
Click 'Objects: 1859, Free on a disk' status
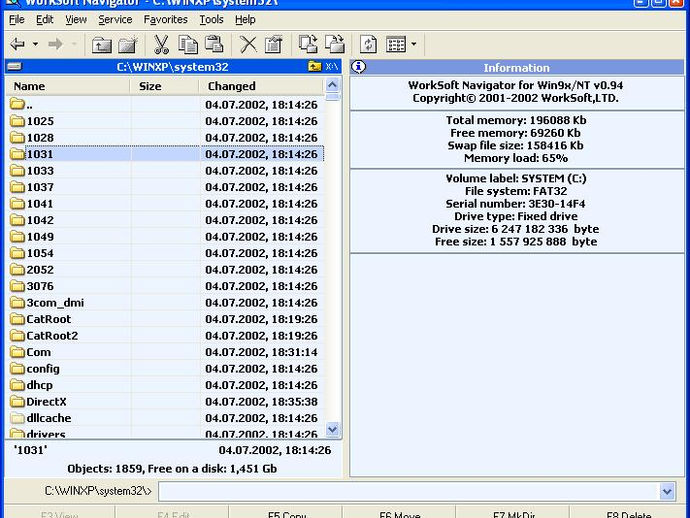(x=172, y=469)
